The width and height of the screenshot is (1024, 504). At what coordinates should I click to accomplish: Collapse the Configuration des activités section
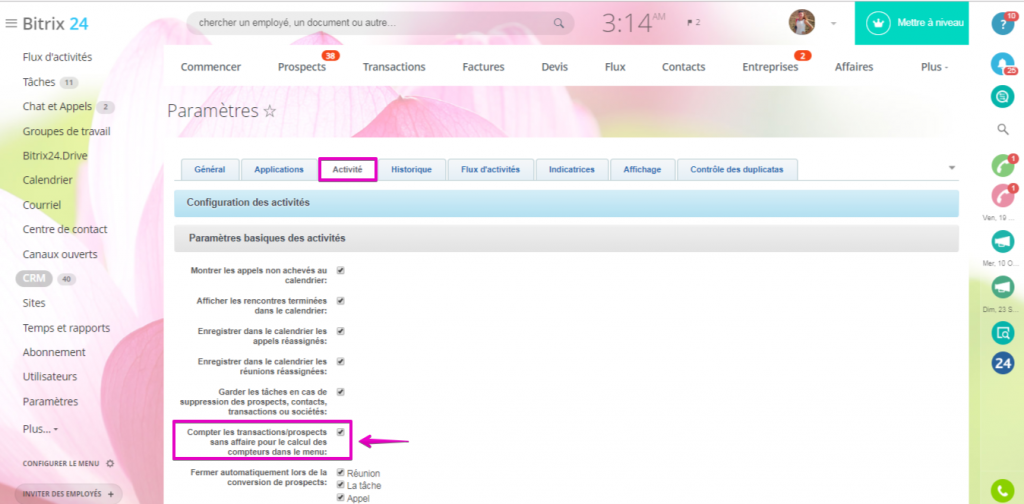(x=566, y=203)
